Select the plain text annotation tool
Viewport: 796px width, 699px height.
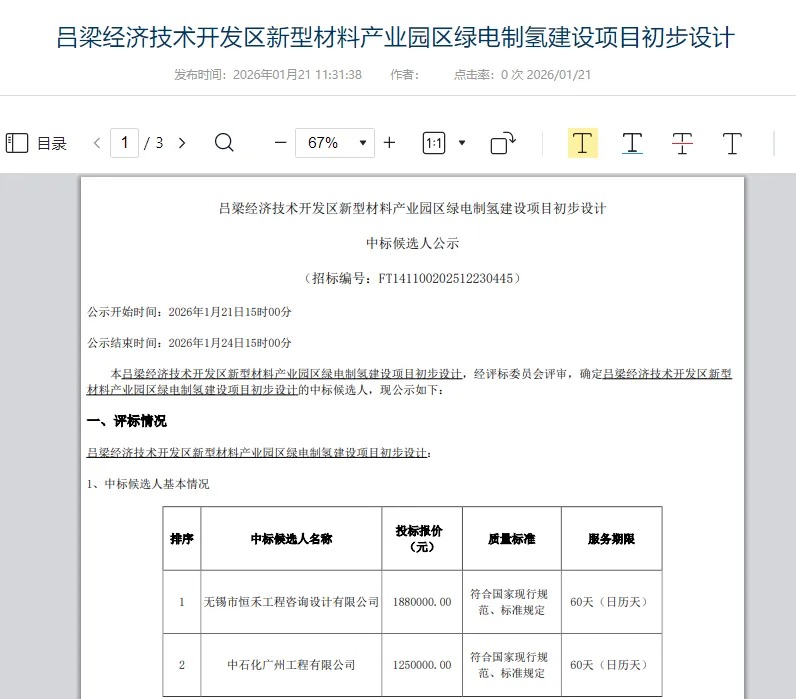click(x=732, y=143)
